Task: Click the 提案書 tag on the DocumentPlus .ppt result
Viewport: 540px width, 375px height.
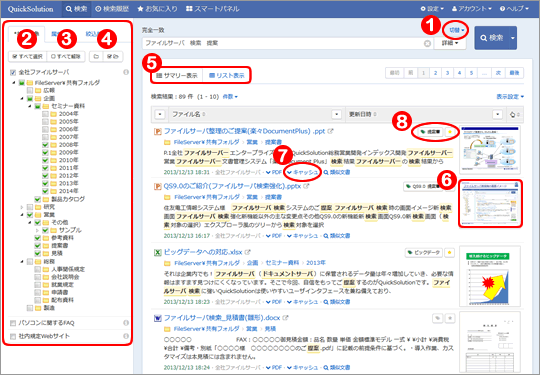Action: tap(430, 132)
